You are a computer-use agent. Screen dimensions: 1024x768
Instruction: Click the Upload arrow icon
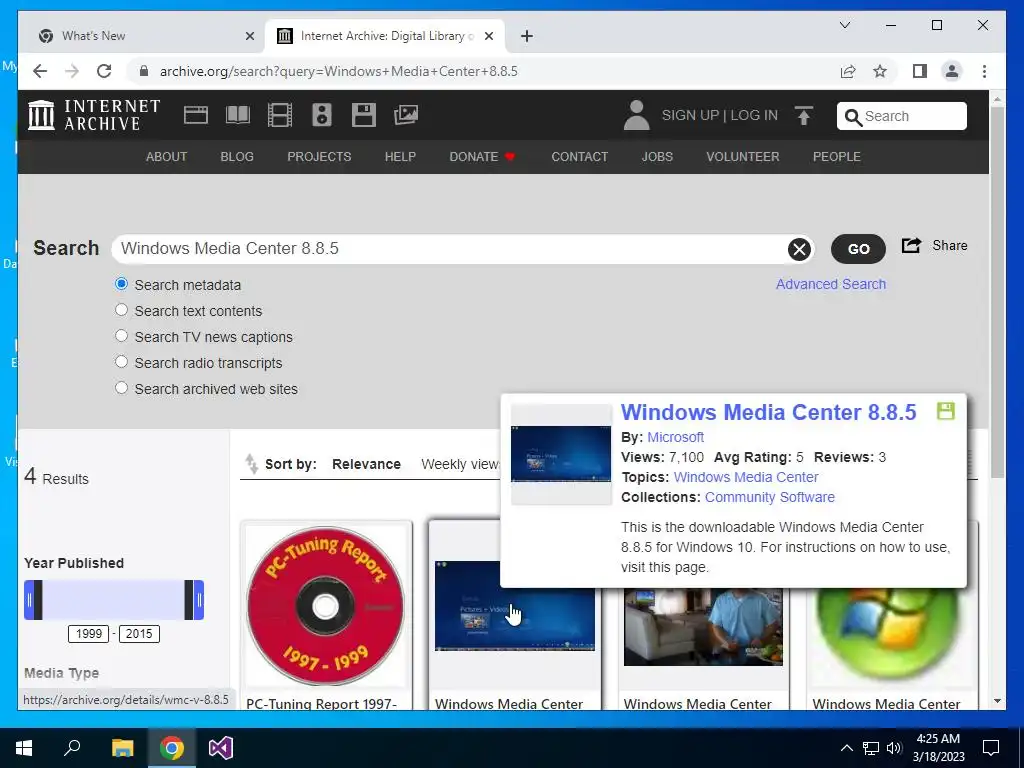pos(804,116)
